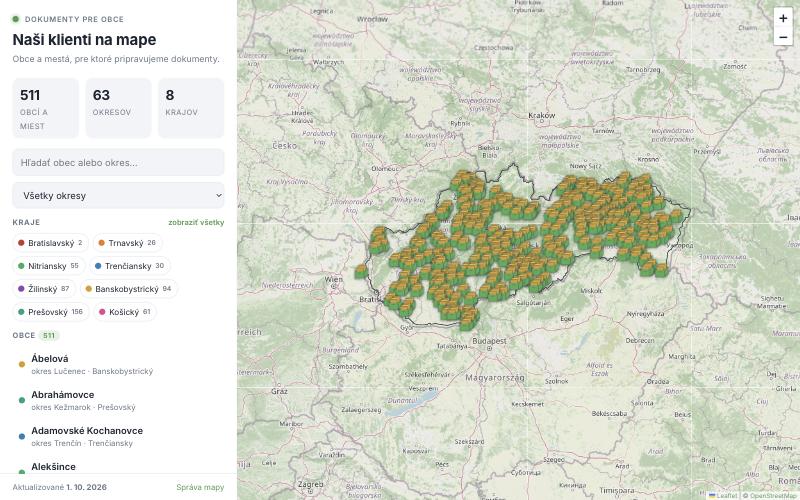Click the okres Trenčín · Trenčiansky subtitle
This screenshot has width=800, height=500.
[82, 443]
